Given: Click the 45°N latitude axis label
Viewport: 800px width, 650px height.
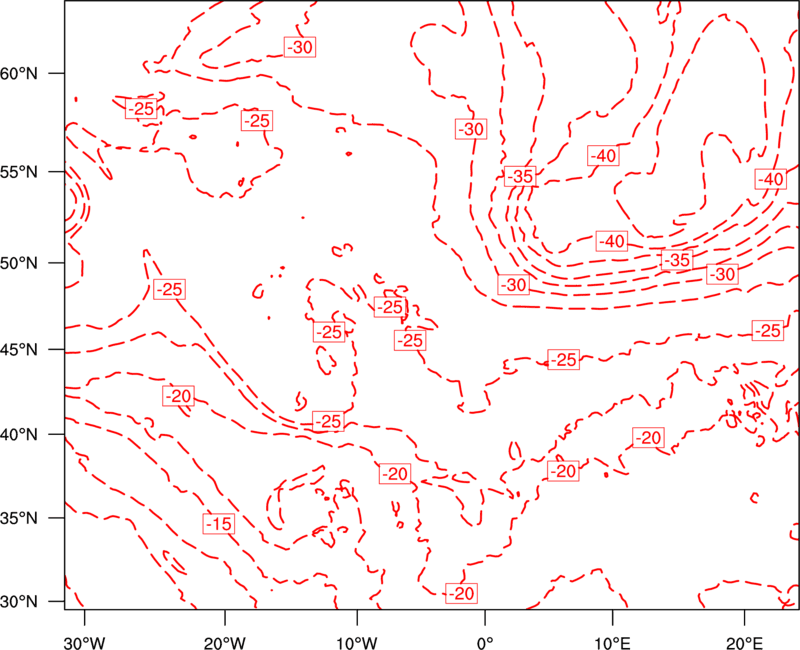Looking at the screenshot, I should [x=19, y=349].
